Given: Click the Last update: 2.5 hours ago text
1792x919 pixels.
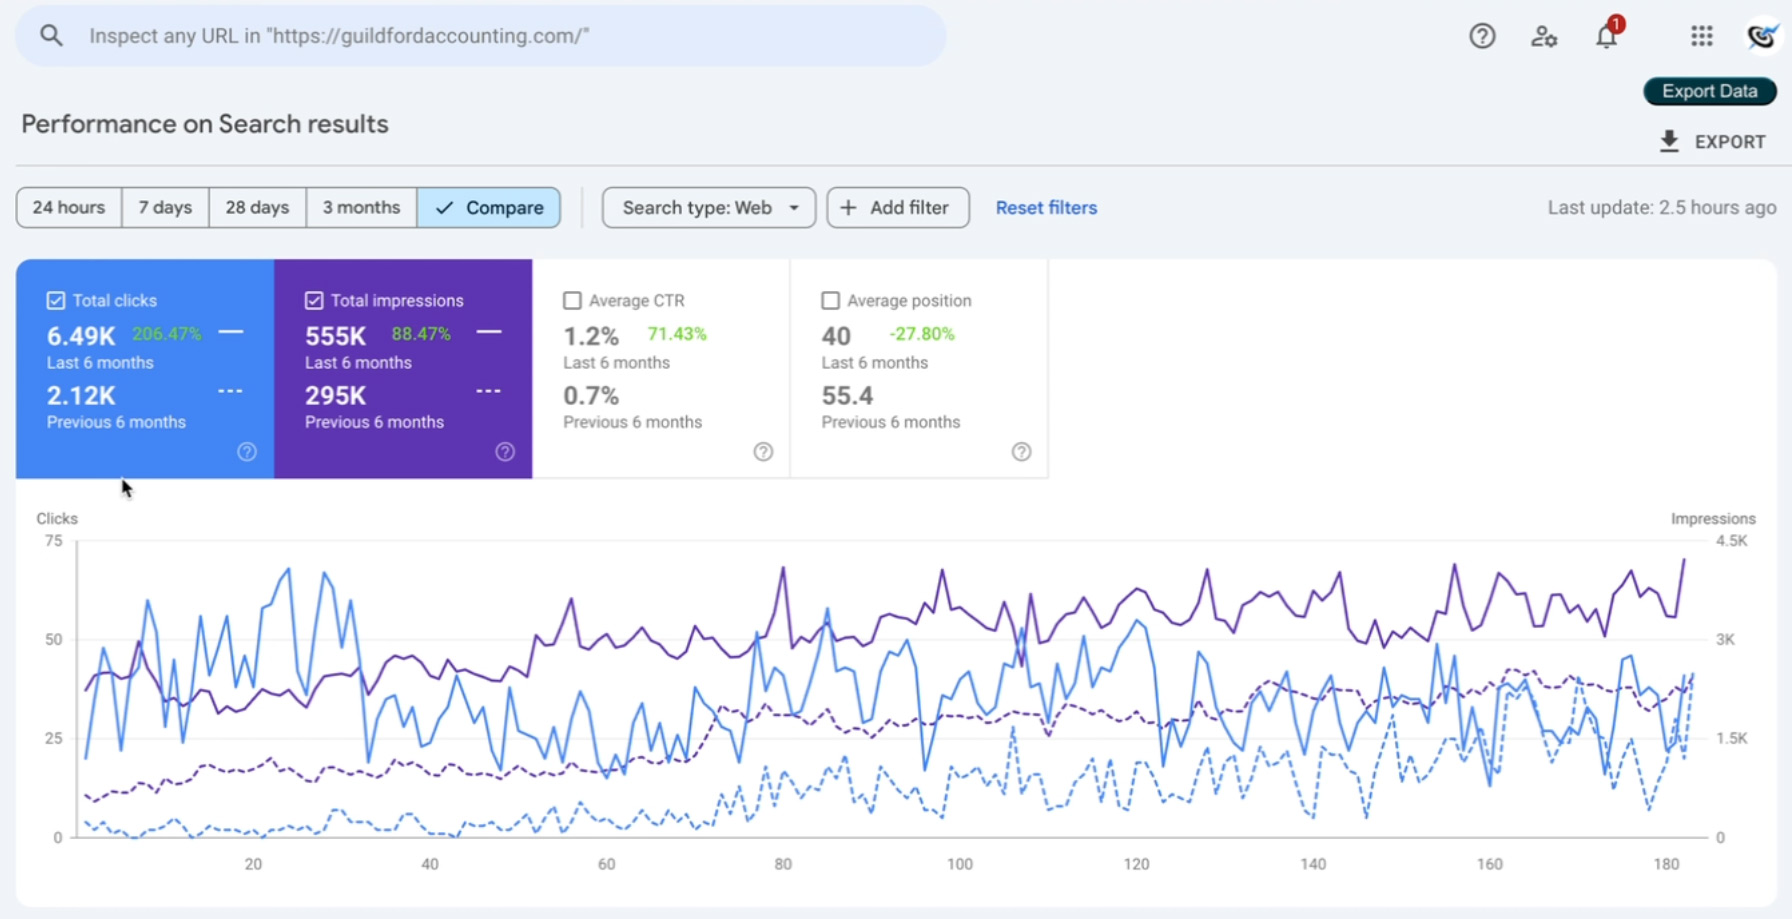Looking at the screenshot, I should (x=1662, y=208).
